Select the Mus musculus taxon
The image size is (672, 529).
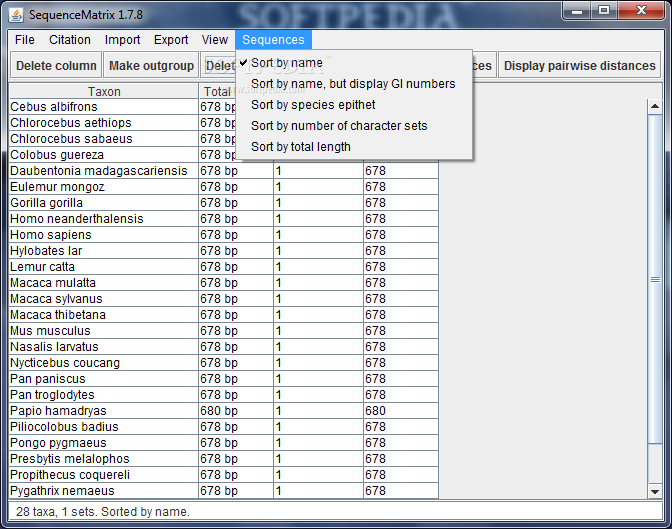pos(103,331)
